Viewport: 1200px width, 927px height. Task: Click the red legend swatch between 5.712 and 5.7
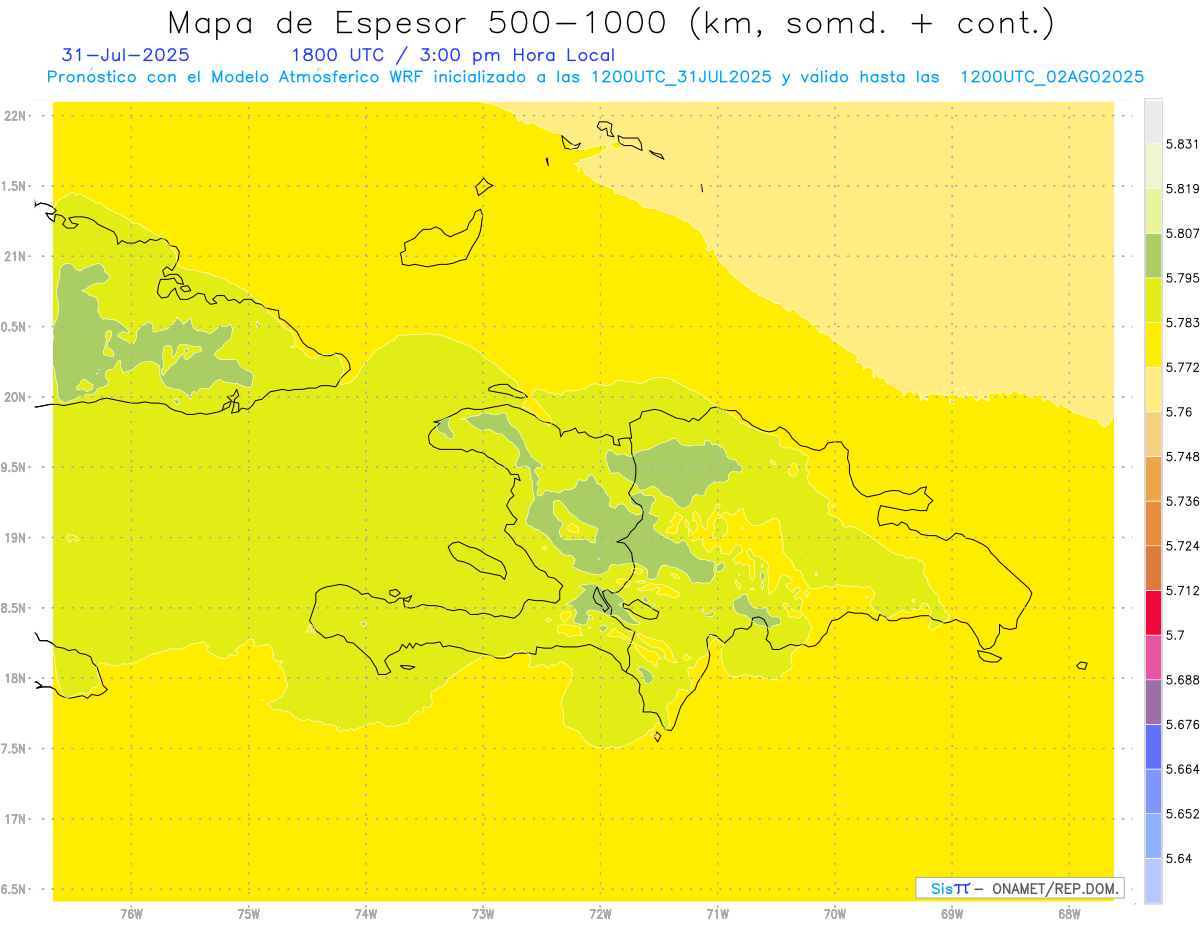(1153, 612)
